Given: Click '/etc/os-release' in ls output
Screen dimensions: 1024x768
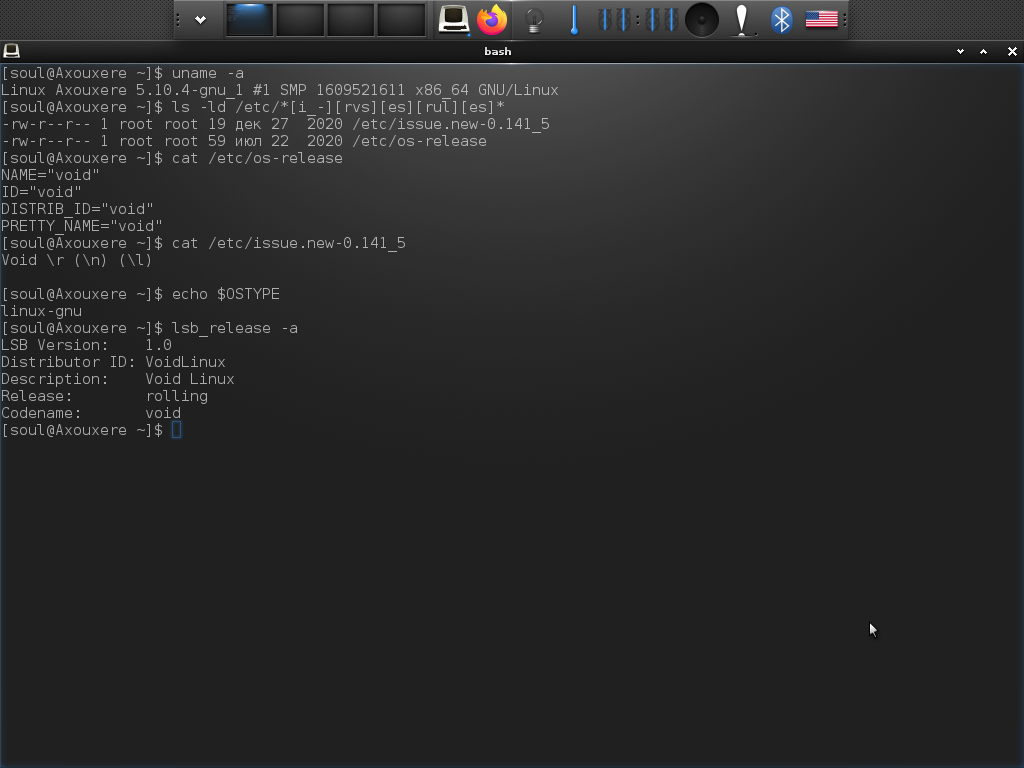Looking at the screenshot, I should (x=419, y=141).
